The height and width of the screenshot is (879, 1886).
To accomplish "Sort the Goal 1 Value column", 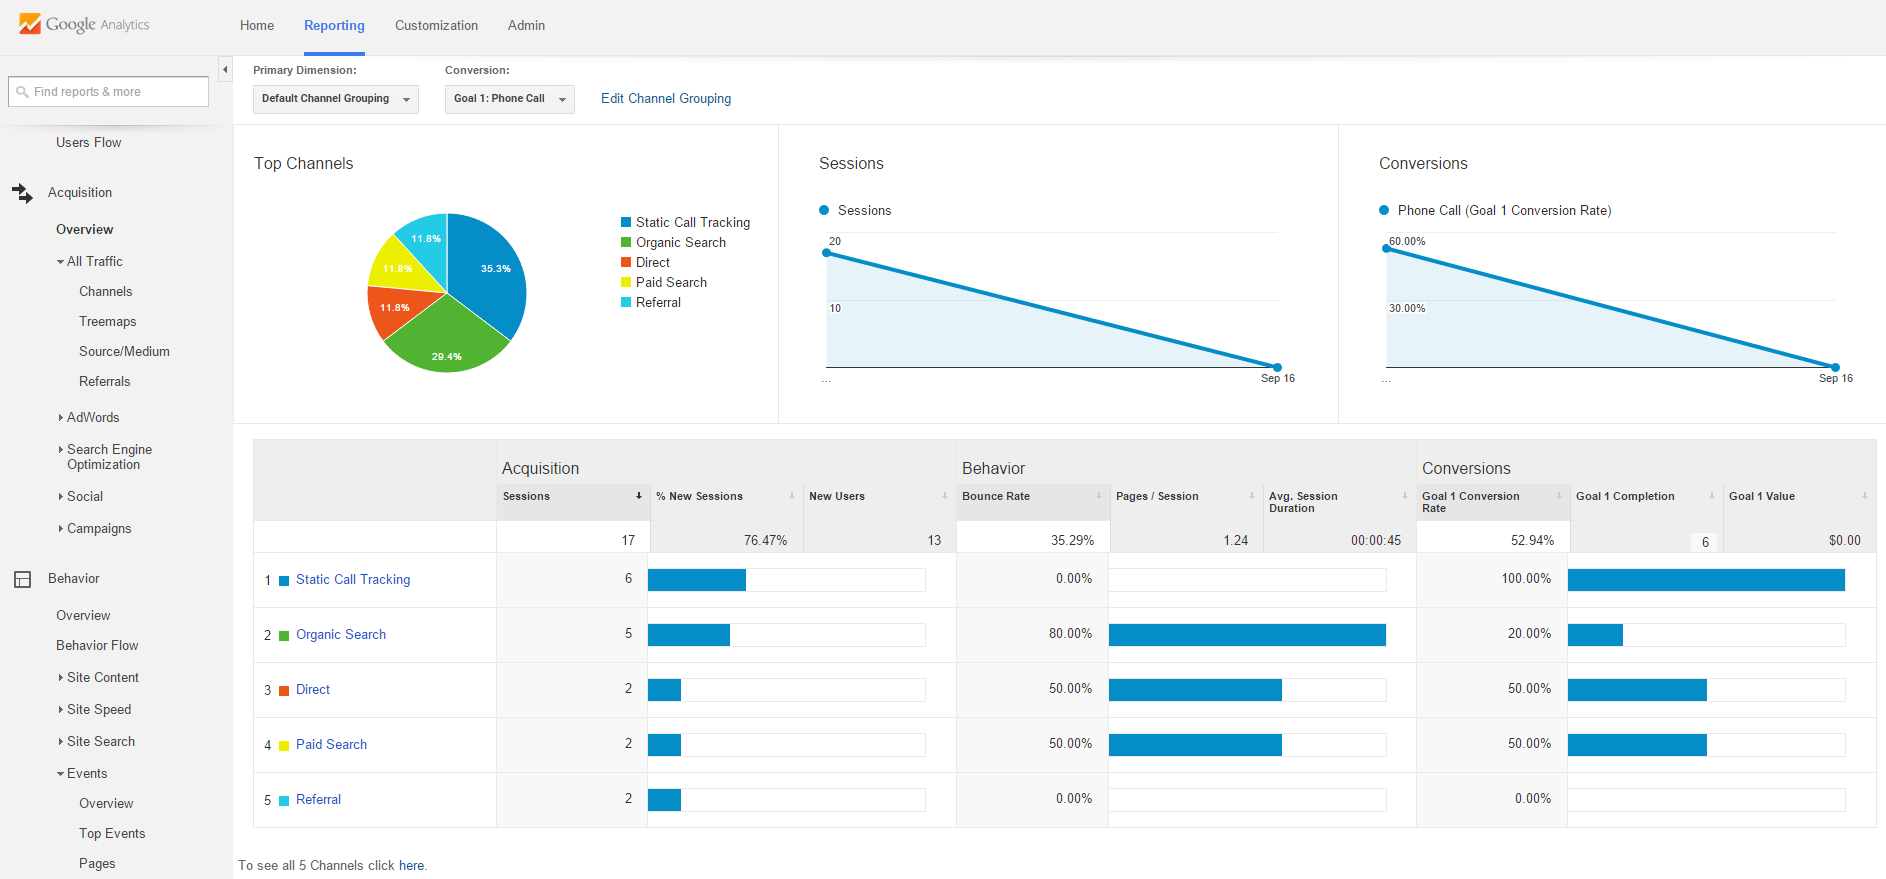I will click(1864, 496).
